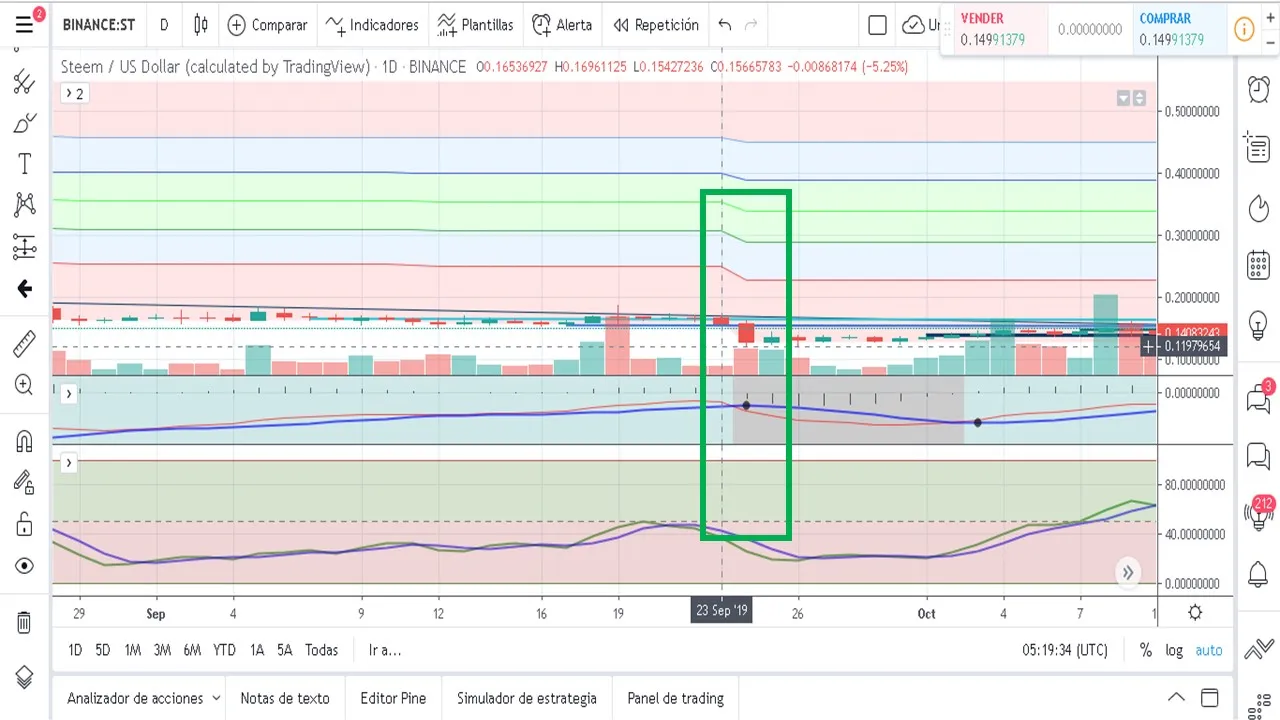Jump to latest bar with double-arrow button
1280x720 pixels.
coord(1127,572)
